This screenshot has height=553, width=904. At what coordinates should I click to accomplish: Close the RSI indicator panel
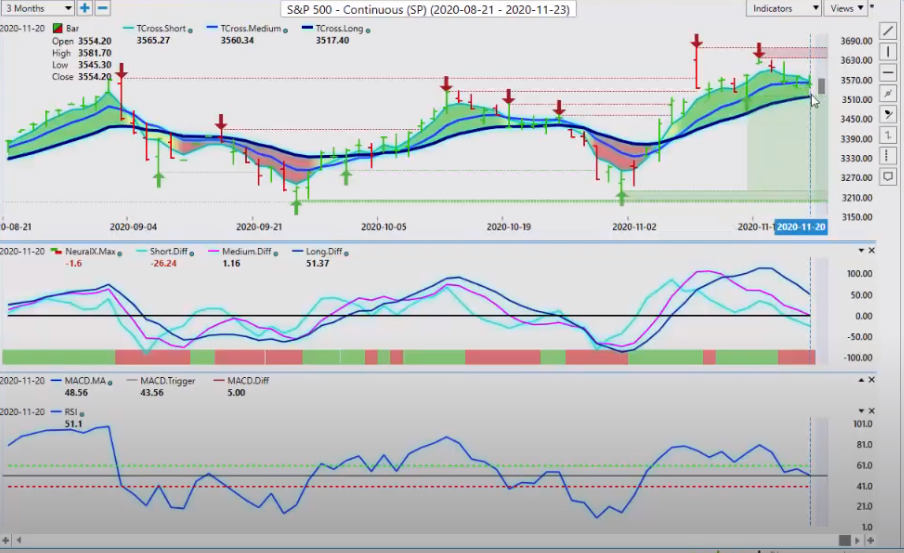[871, 411]
